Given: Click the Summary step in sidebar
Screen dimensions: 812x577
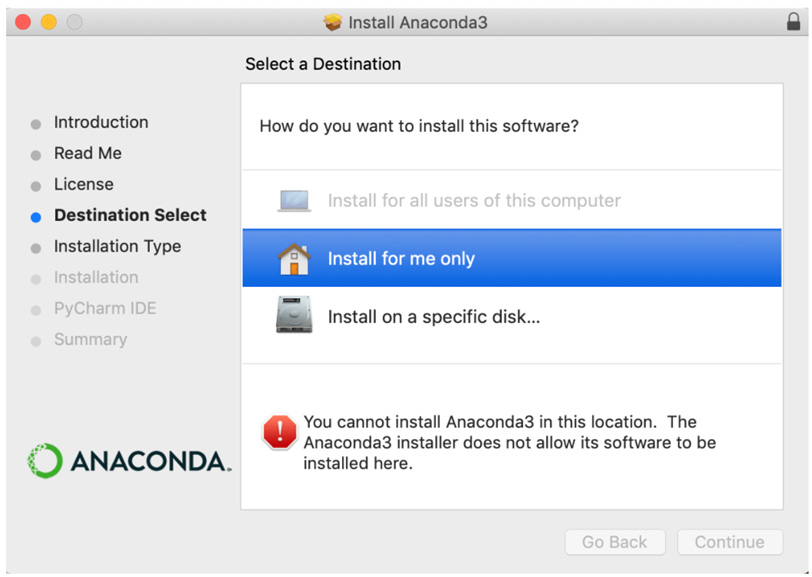Looking at the screenshot, I should (91, 340).
